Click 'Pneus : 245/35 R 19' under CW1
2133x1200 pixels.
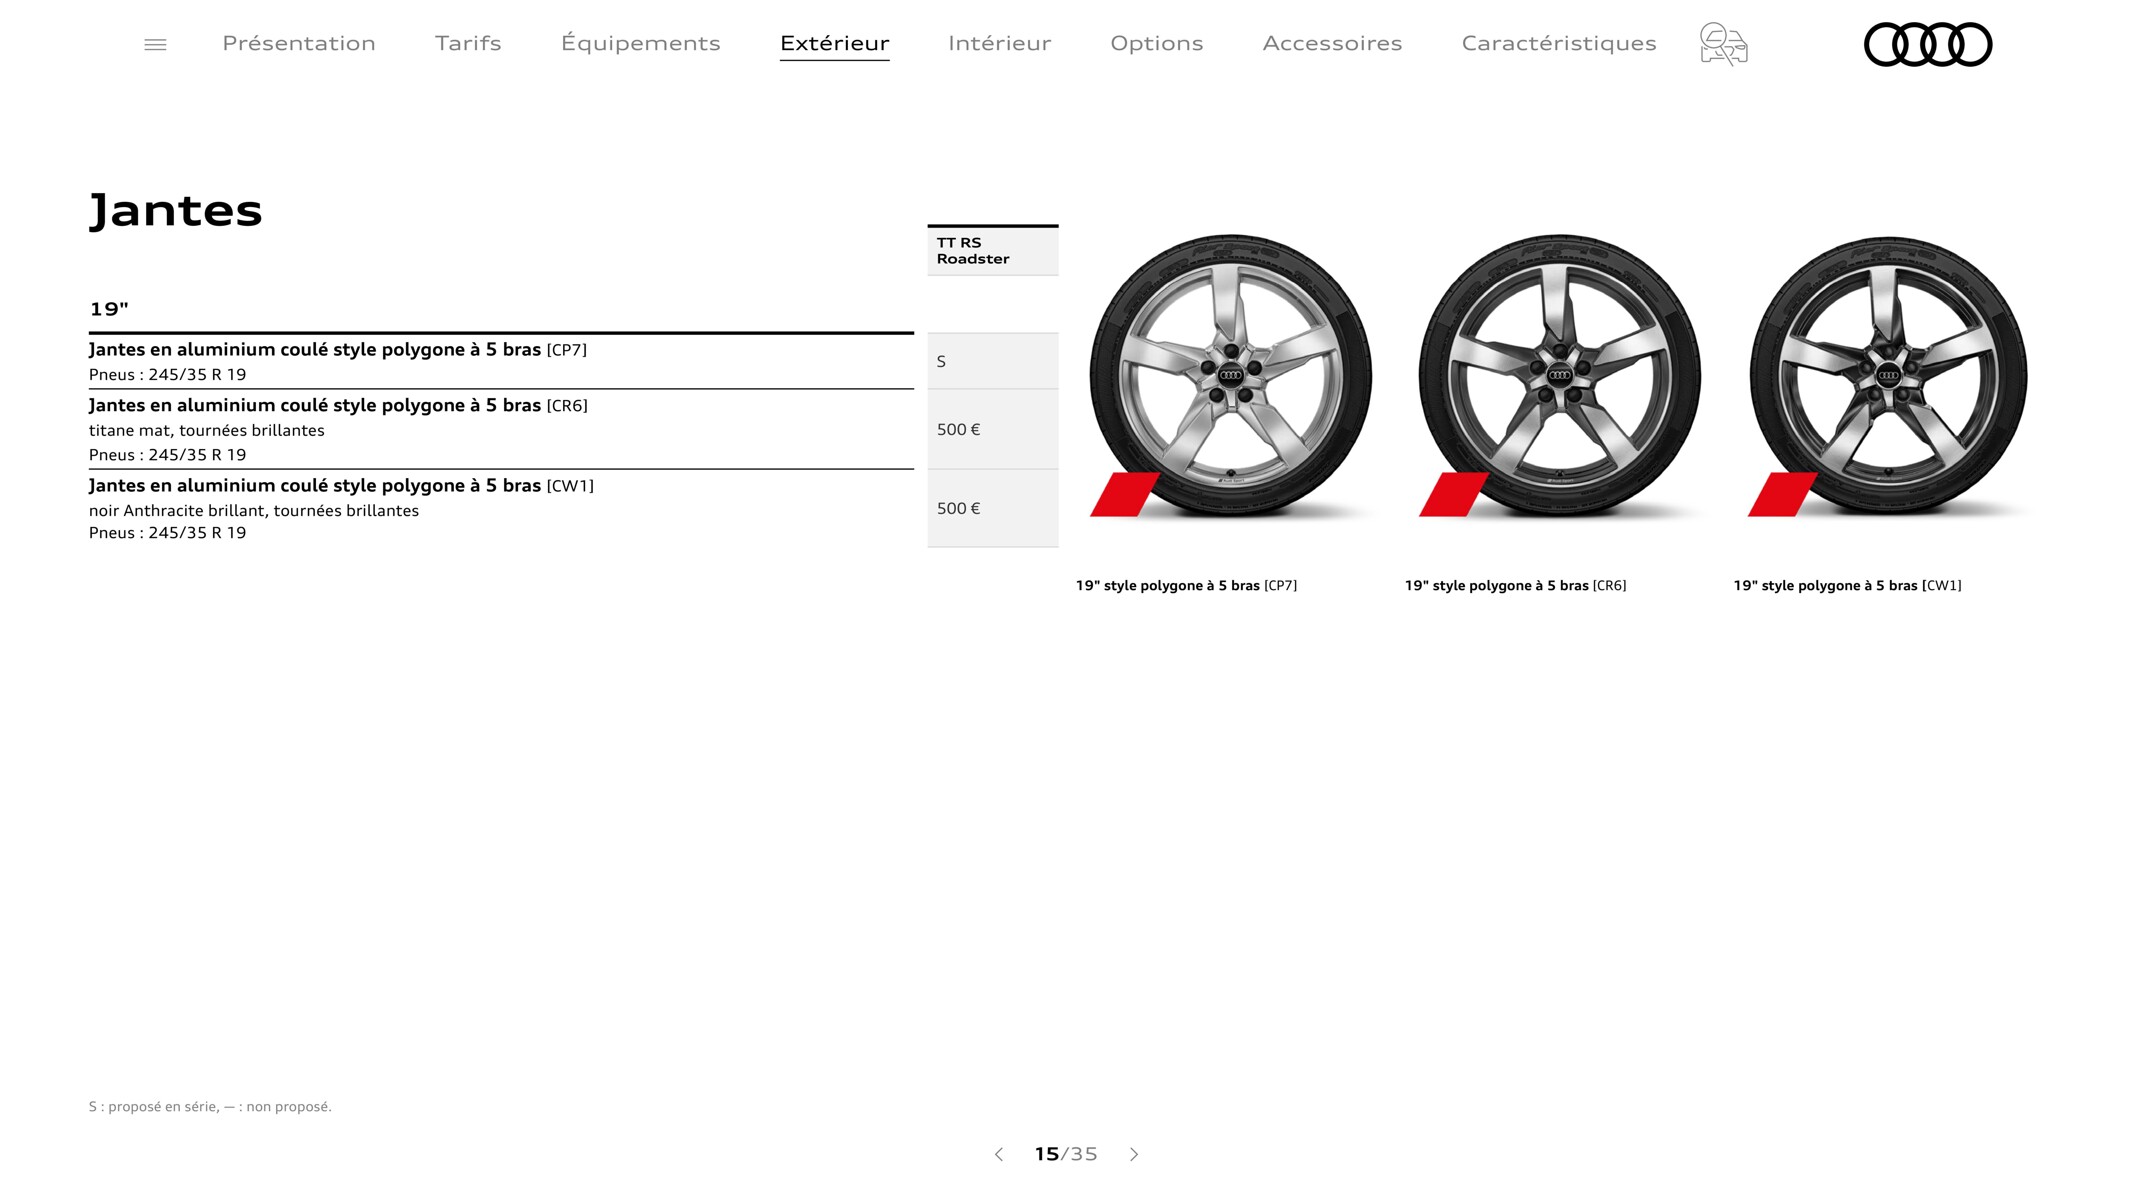coord(167,533)
